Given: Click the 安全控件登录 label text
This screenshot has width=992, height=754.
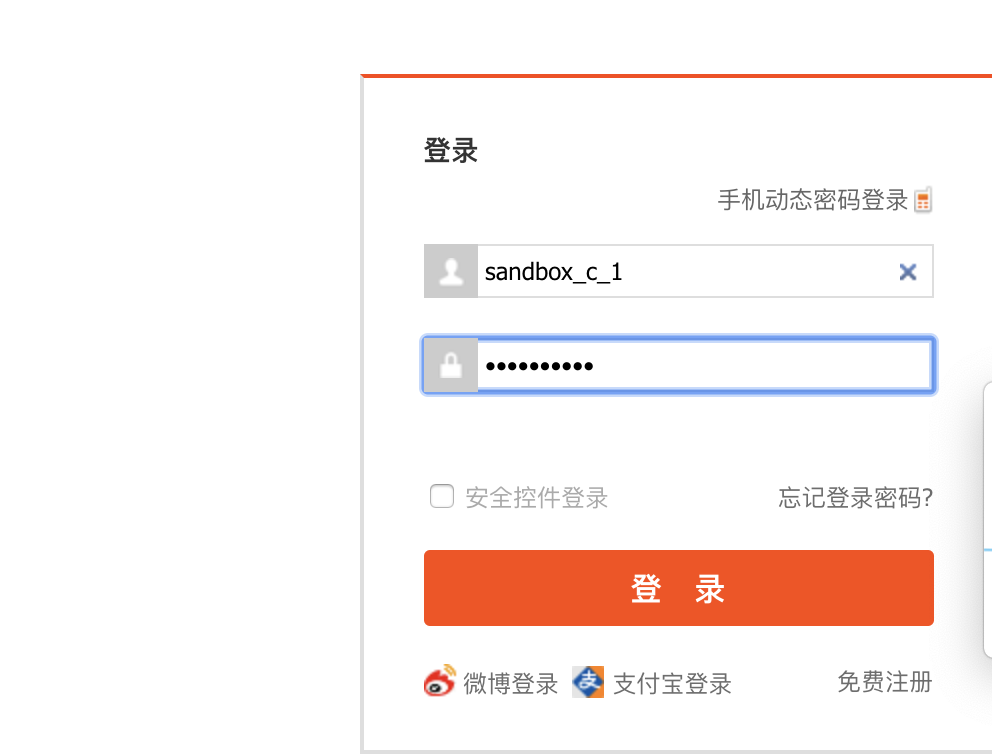Looking at the screenshot, I should [x=536, y=497].
